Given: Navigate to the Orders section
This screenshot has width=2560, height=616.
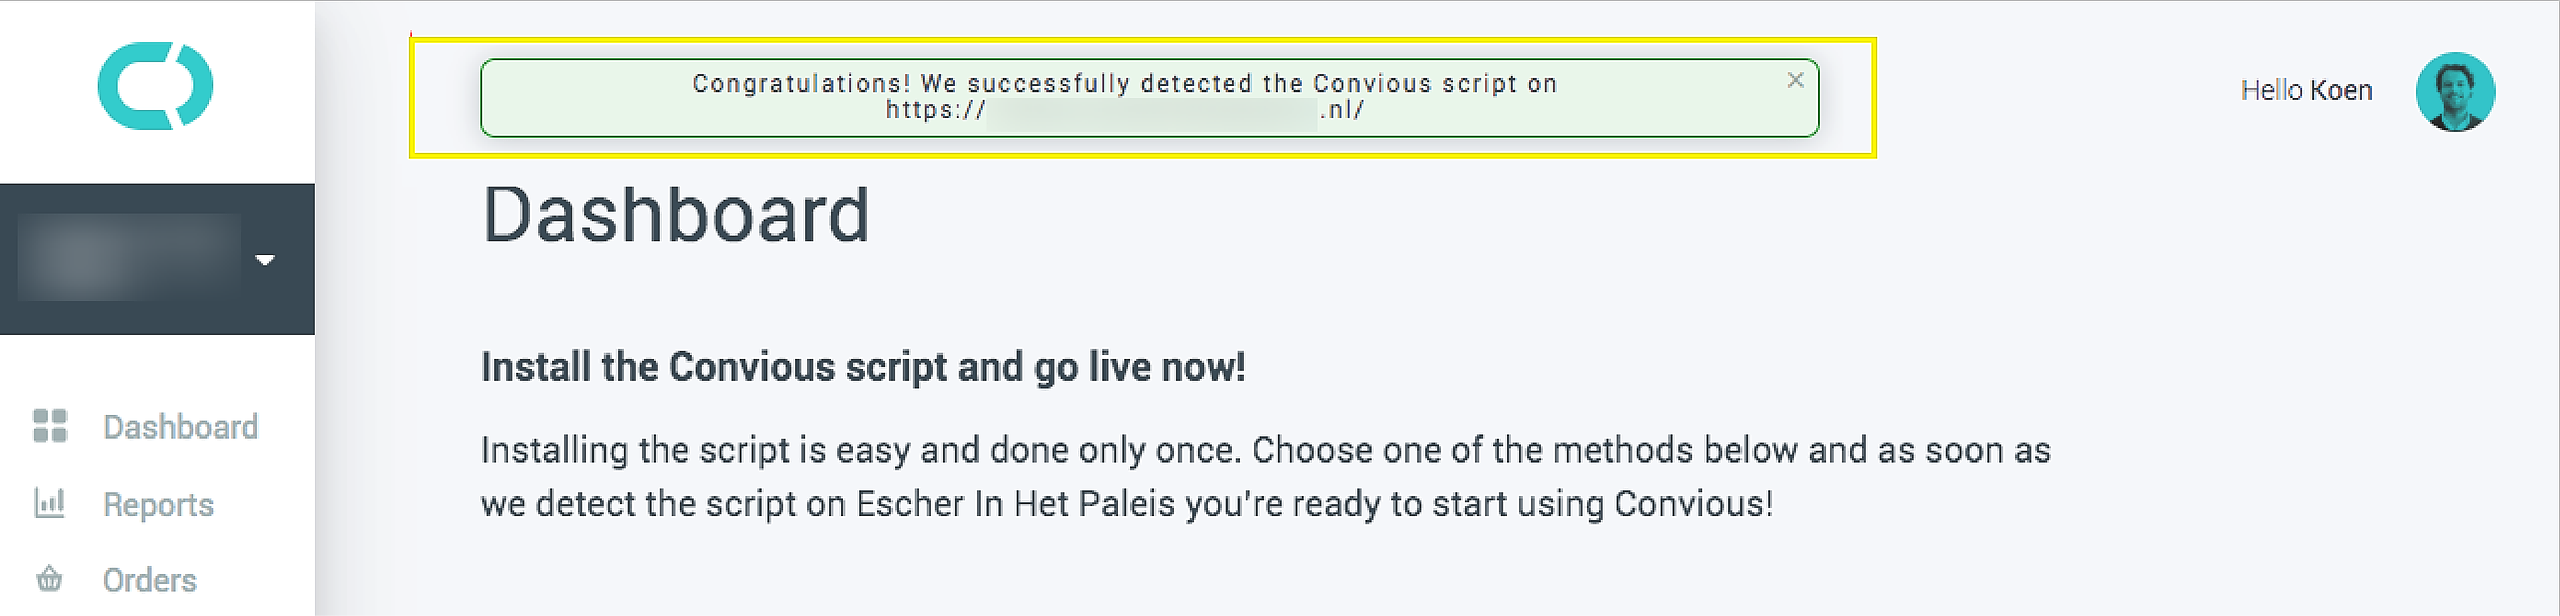Looking at the screenshot, I should coord(150,580).
